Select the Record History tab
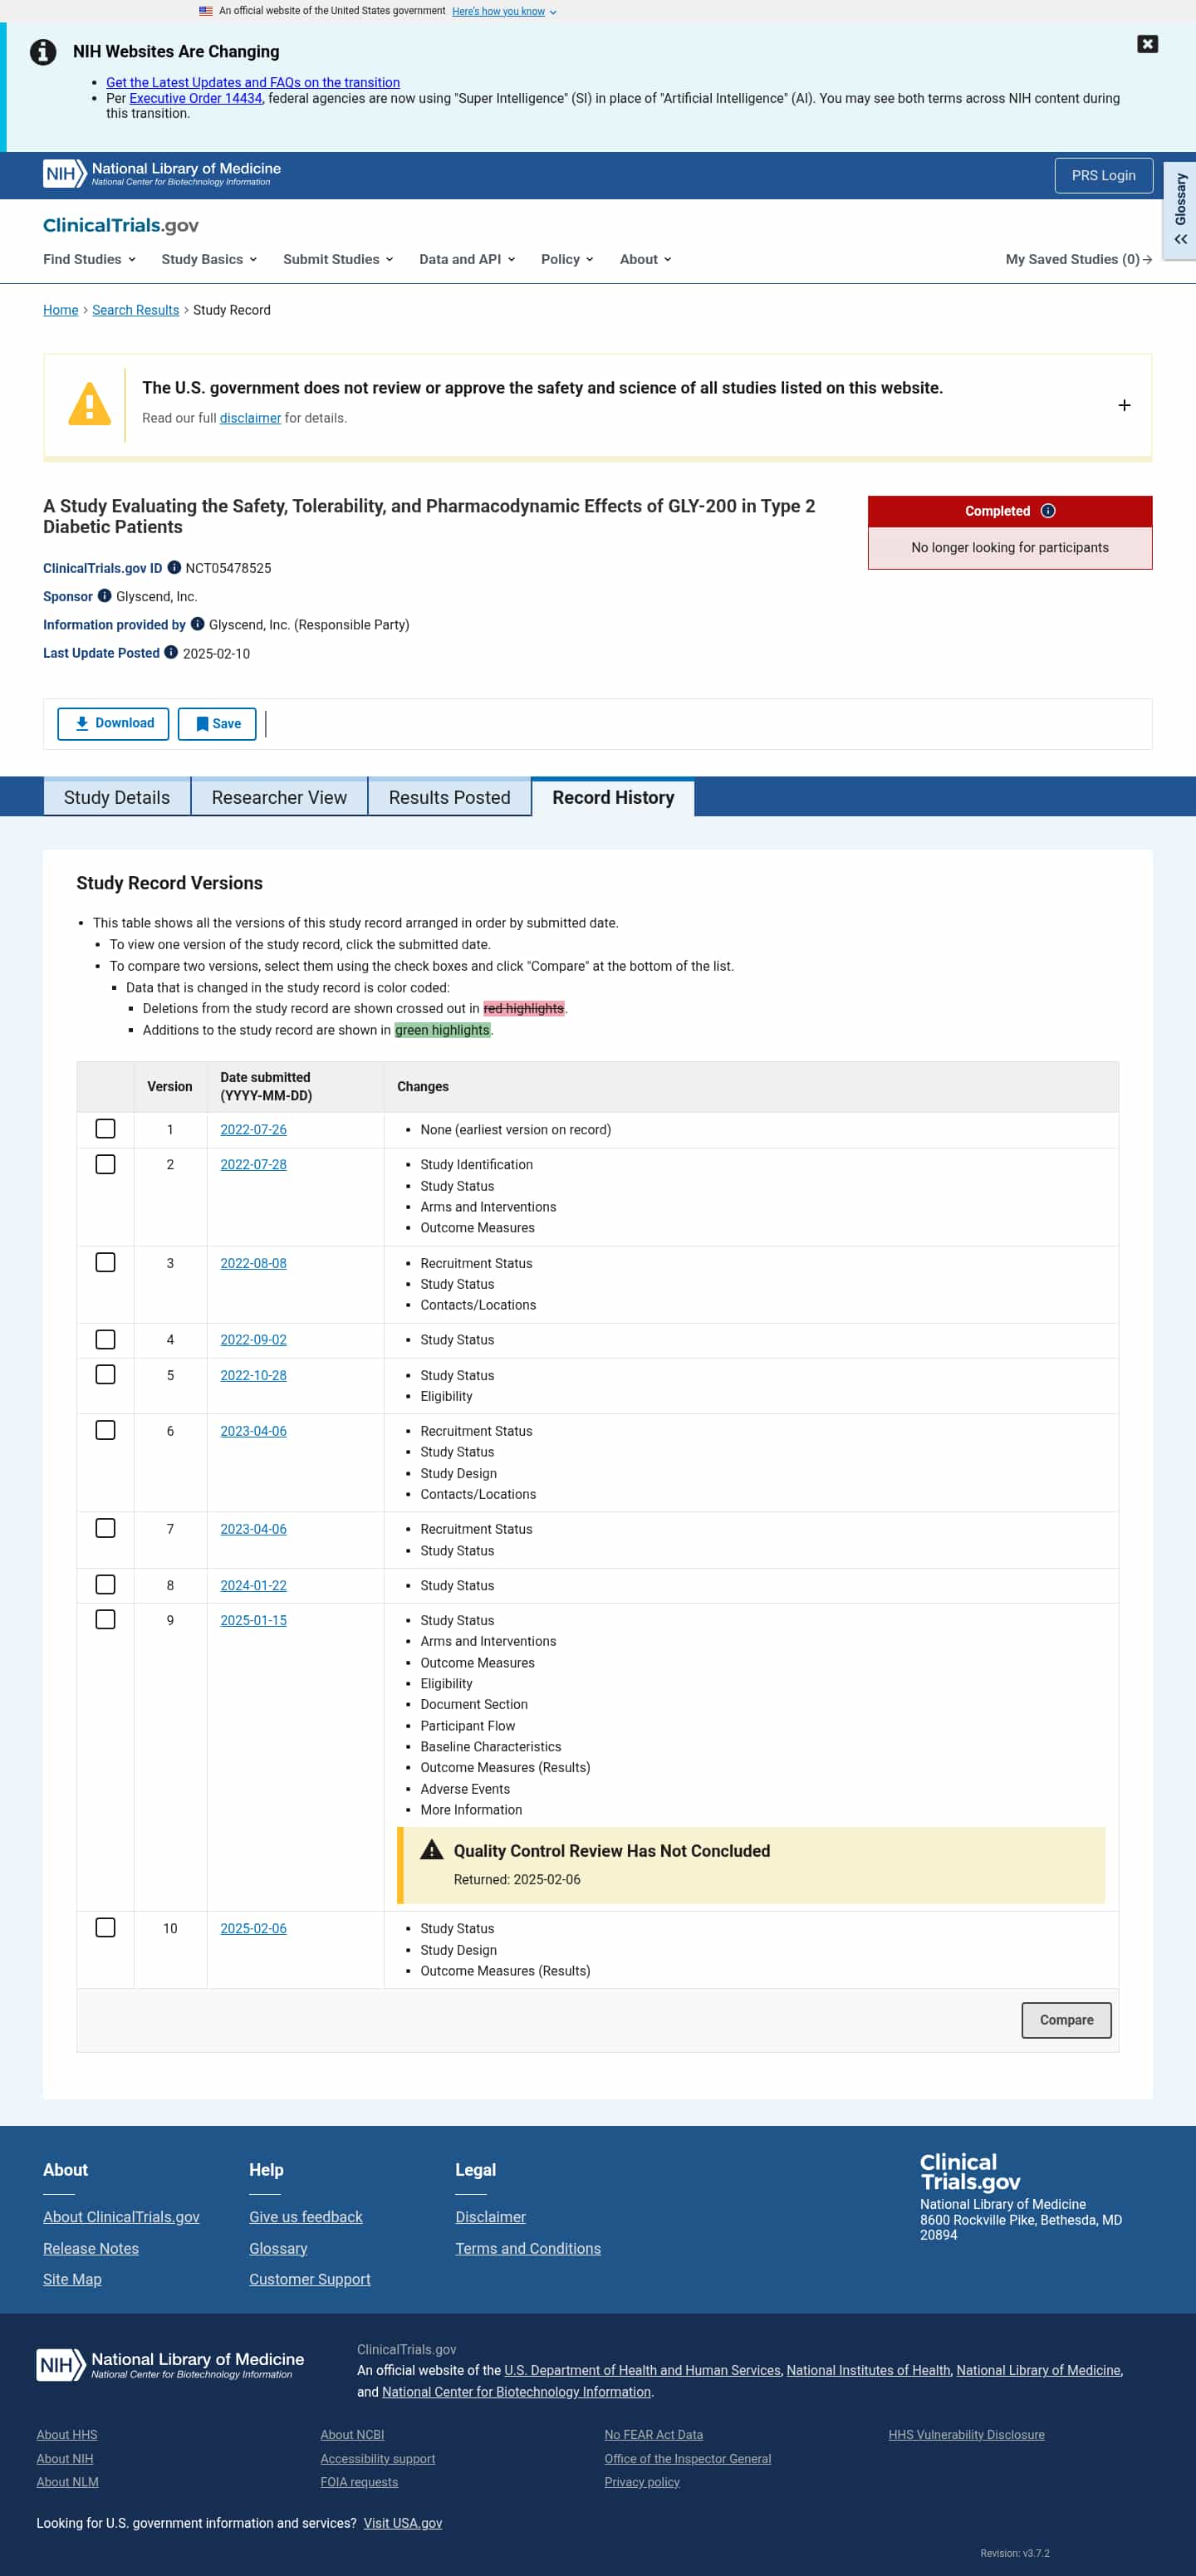The image size is (1196, 2576). click(613, 797)
